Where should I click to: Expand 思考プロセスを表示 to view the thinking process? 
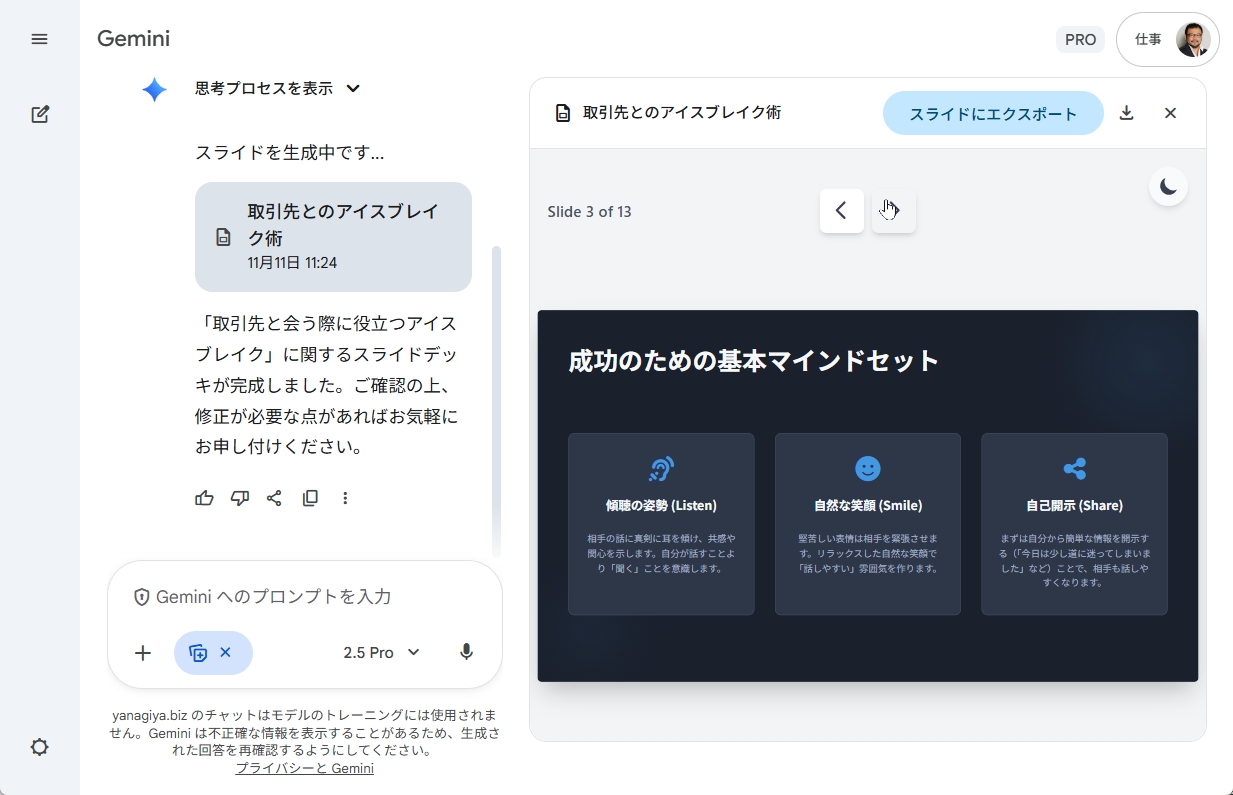[272, 88]
